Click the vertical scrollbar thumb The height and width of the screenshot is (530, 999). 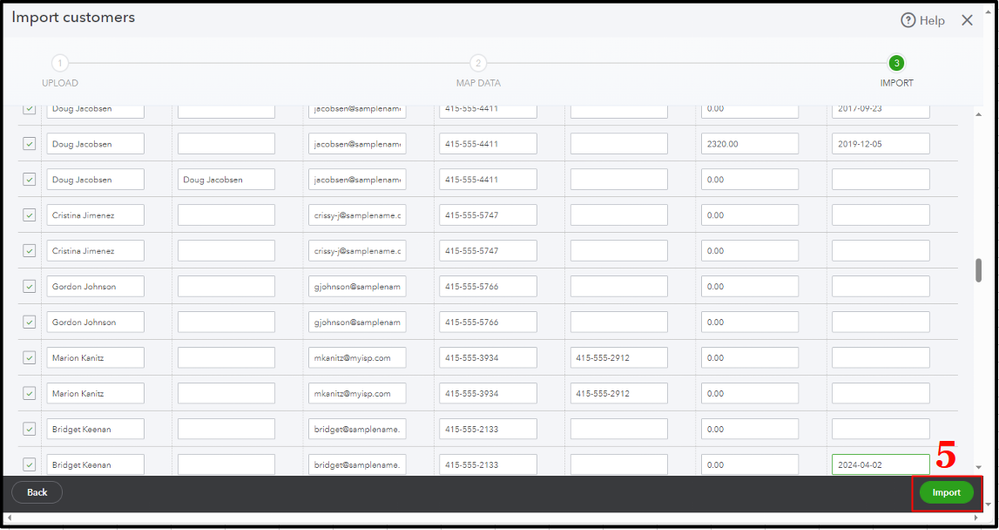[x=979, y=270]
